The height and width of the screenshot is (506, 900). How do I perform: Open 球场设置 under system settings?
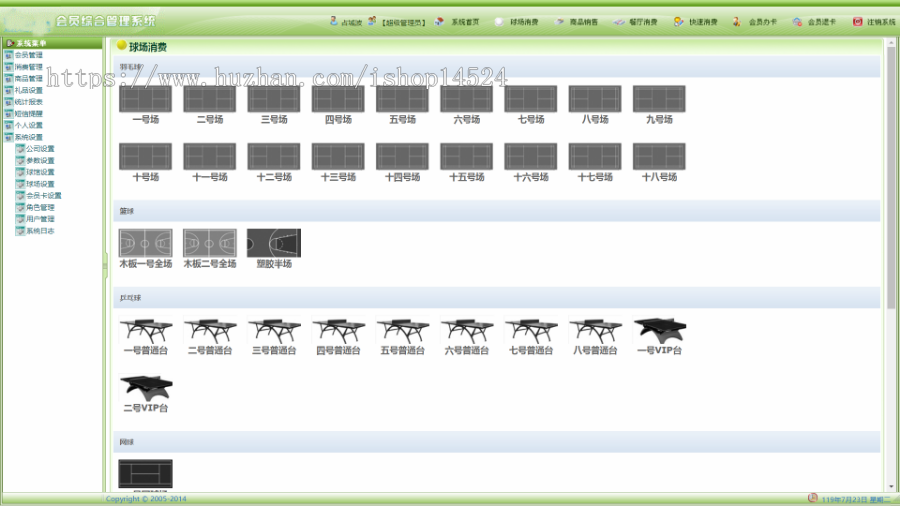[40, 184]
